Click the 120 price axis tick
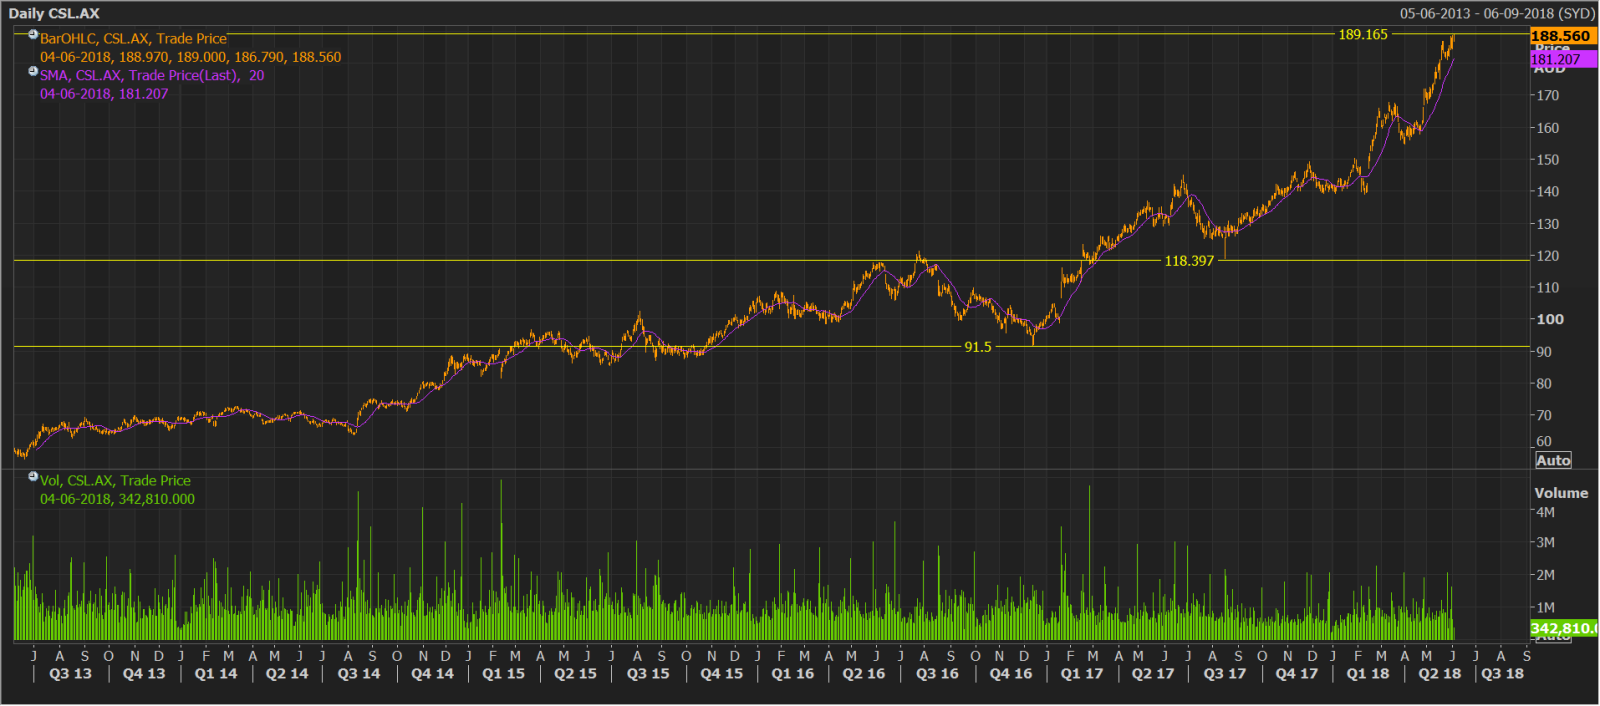 click(1547, 256)
